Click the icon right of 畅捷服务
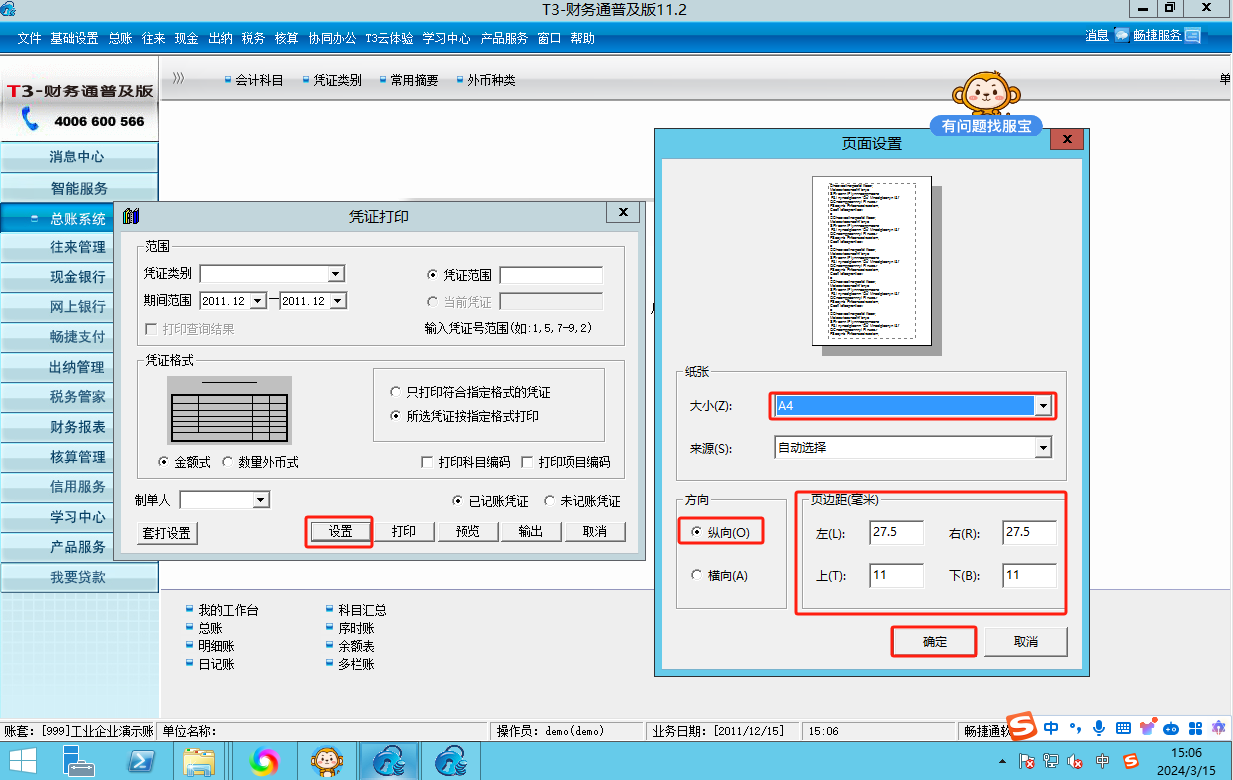 (1193, 35)
